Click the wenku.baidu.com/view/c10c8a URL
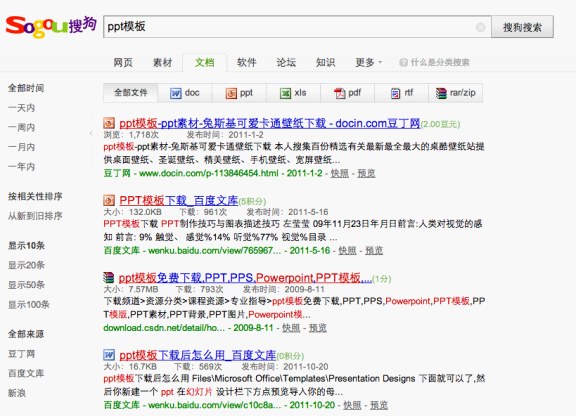This screenshot has height=417, width=577. point(215,405)
